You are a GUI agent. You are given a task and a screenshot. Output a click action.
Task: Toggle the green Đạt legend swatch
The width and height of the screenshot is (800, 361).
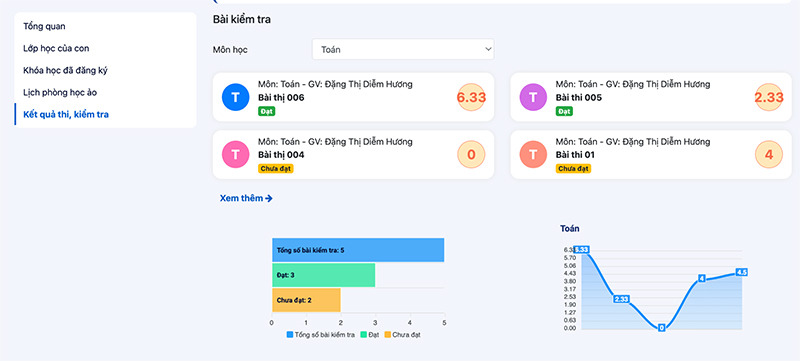(363, 335)
